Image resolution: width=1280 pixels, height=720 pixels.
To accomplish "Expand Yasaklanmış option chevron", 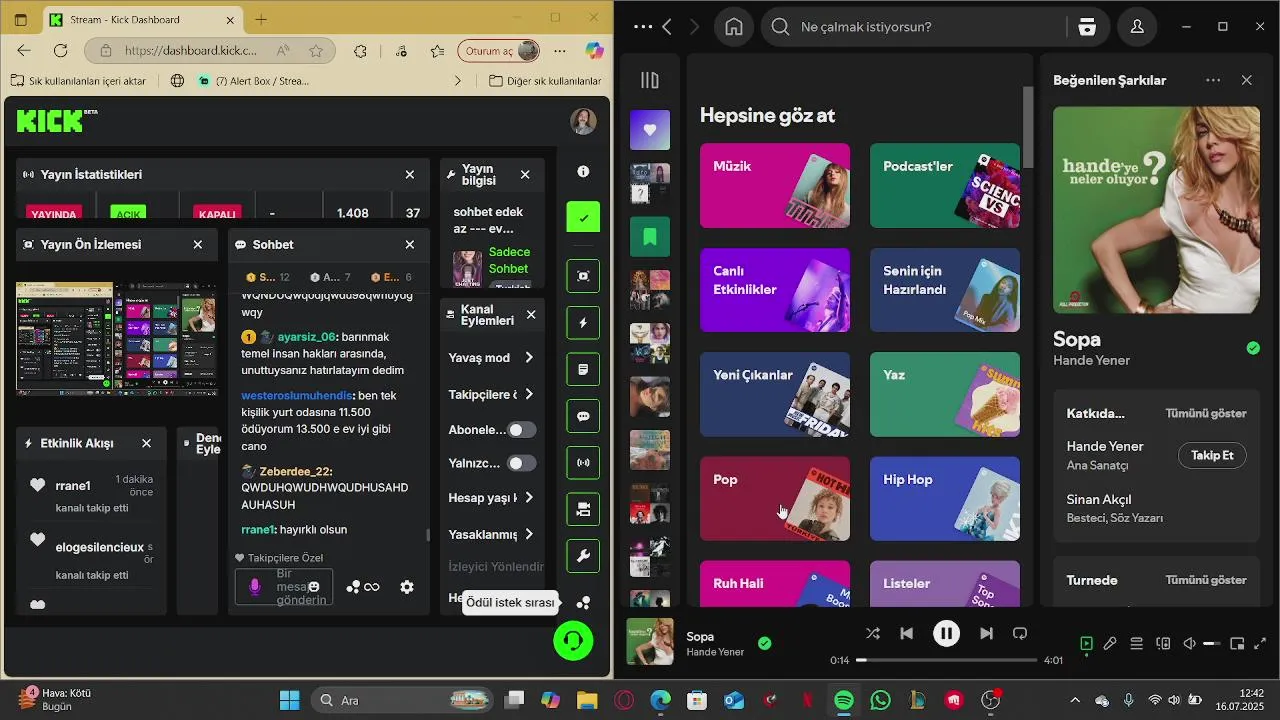I will coord(529,534).
